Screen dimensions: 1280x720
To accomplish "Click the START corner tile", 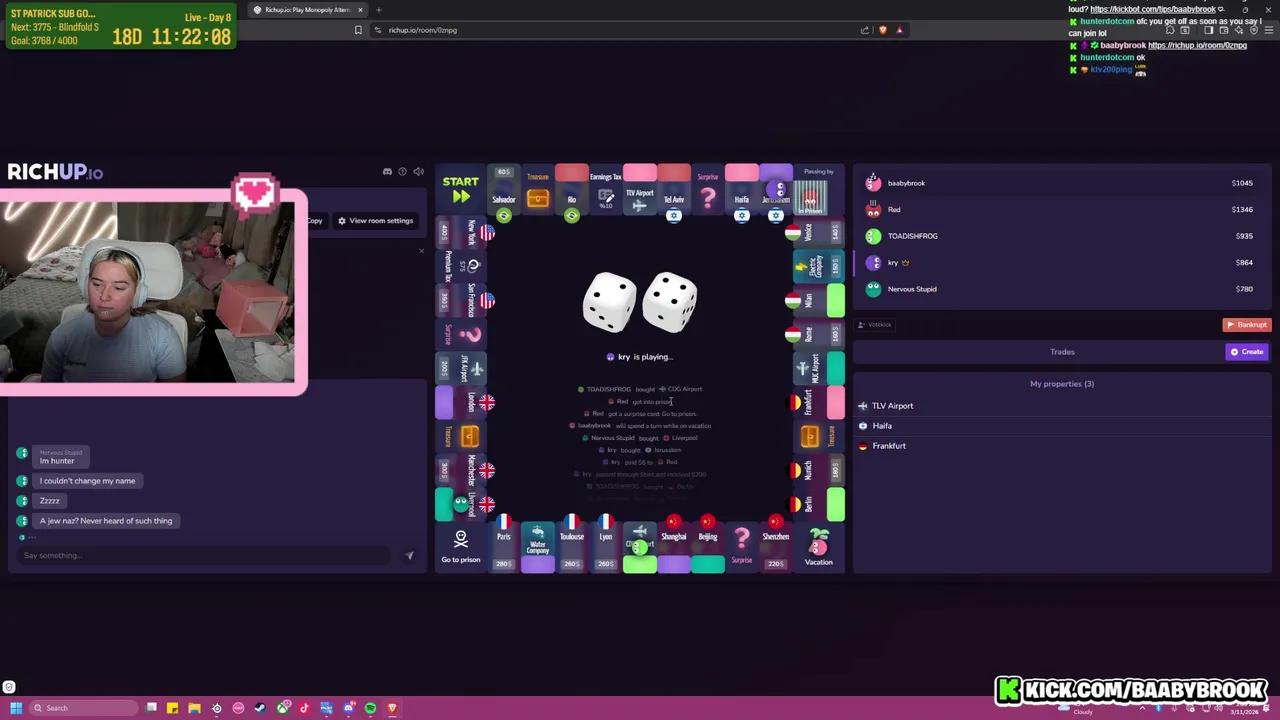I will (461, 190).
